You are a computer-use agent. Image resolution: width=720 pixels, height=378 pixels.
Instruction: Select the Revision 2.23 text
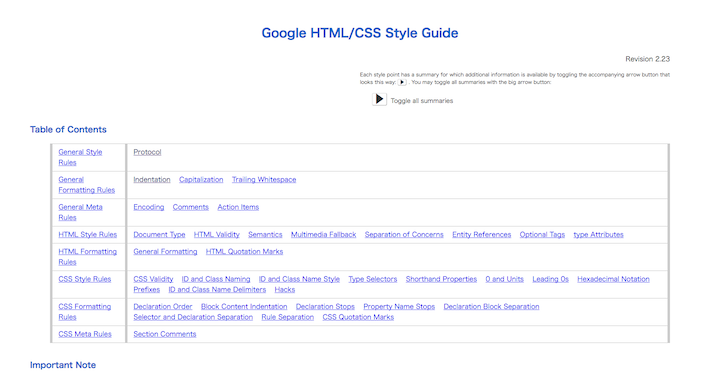click(647, 59)
